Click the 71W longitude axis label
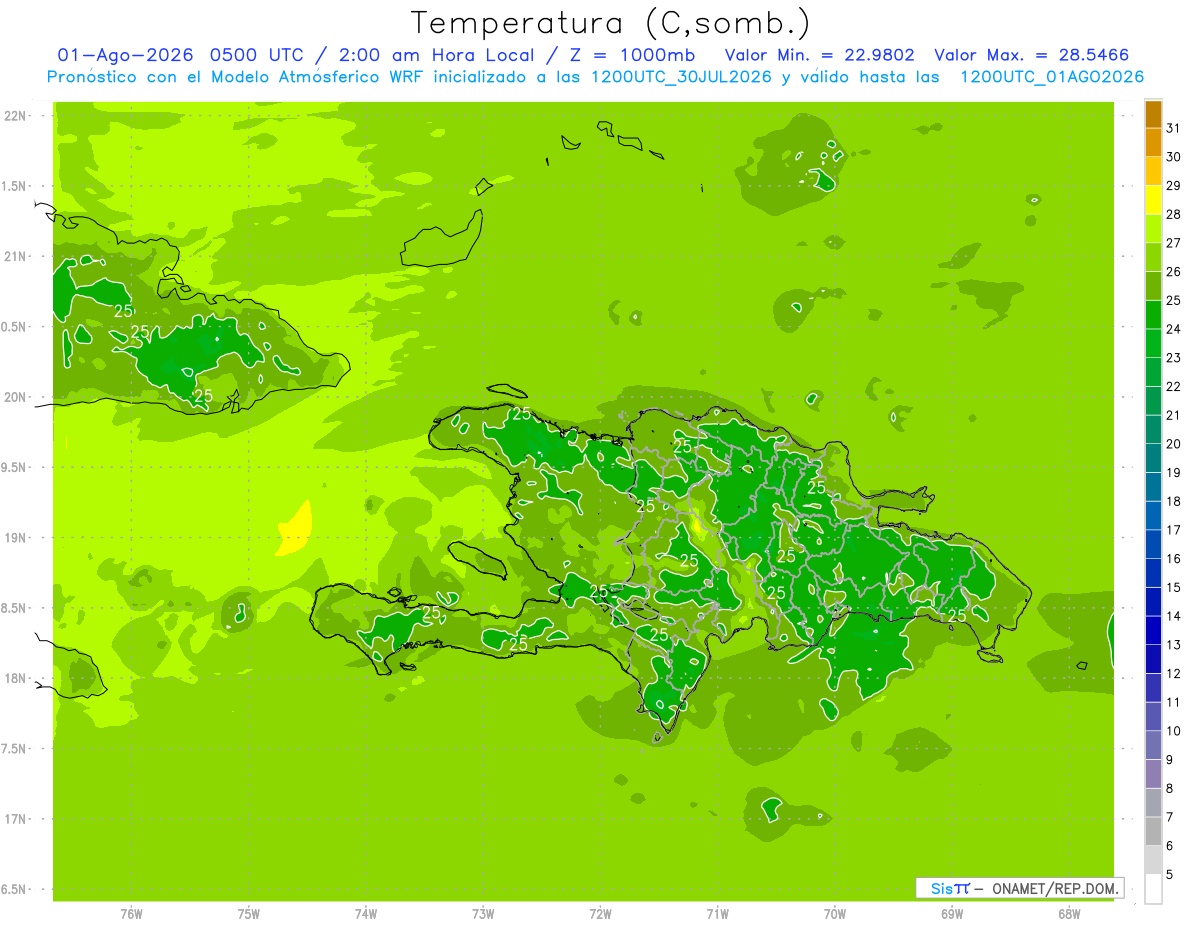This screenshot has height=927, width=1200. [717, 913]
